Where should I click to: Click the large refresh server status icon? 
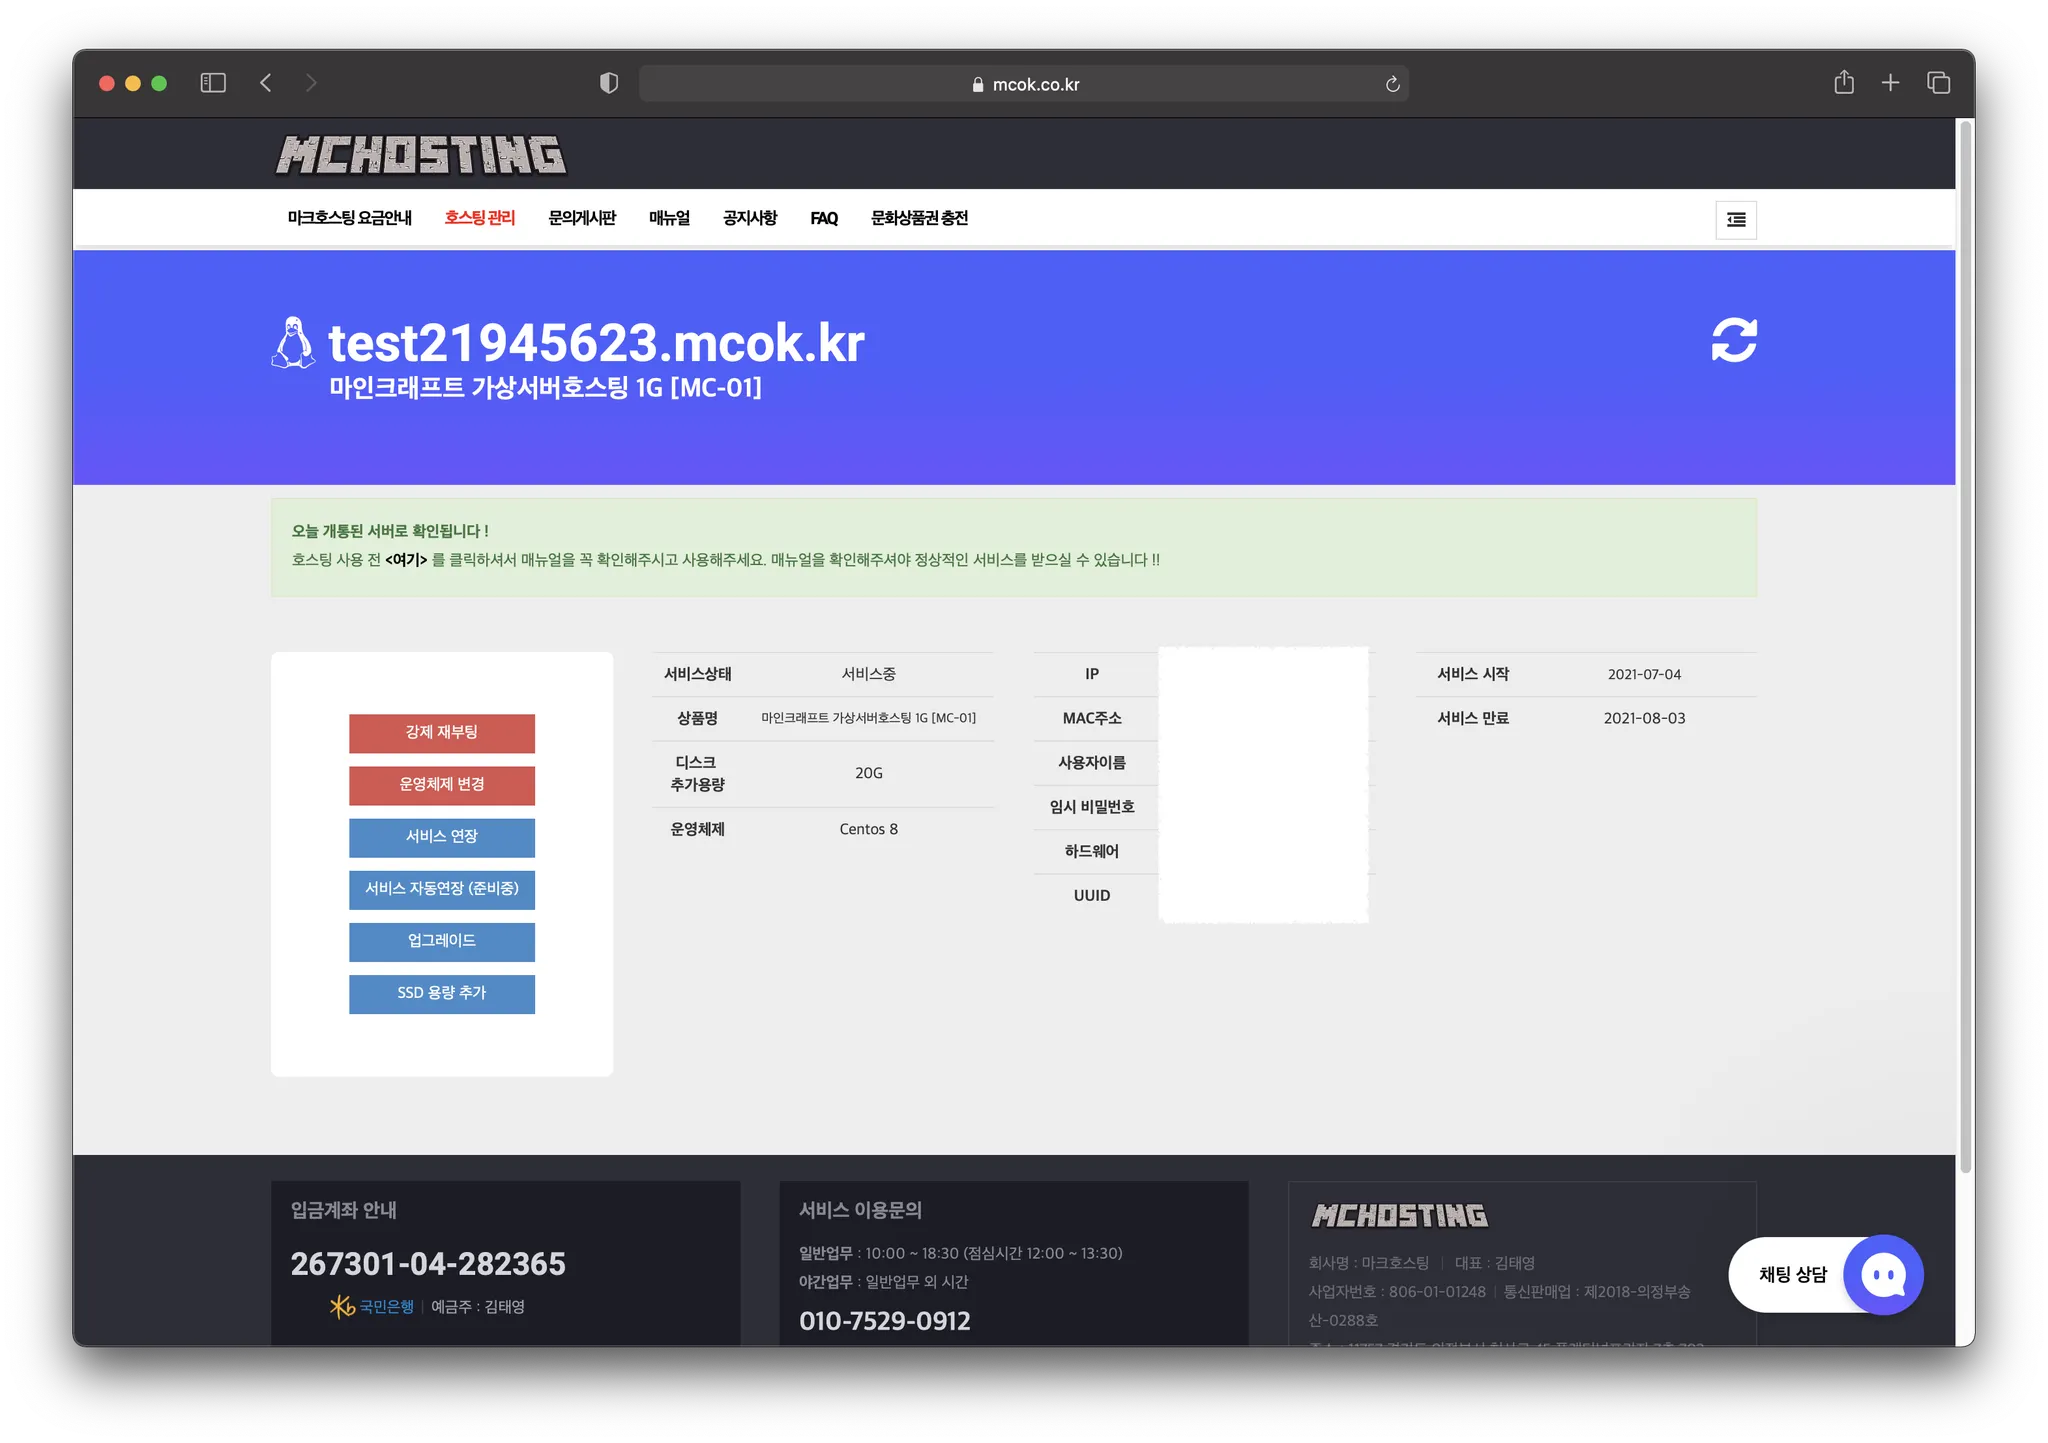(x=1733, y=340)
